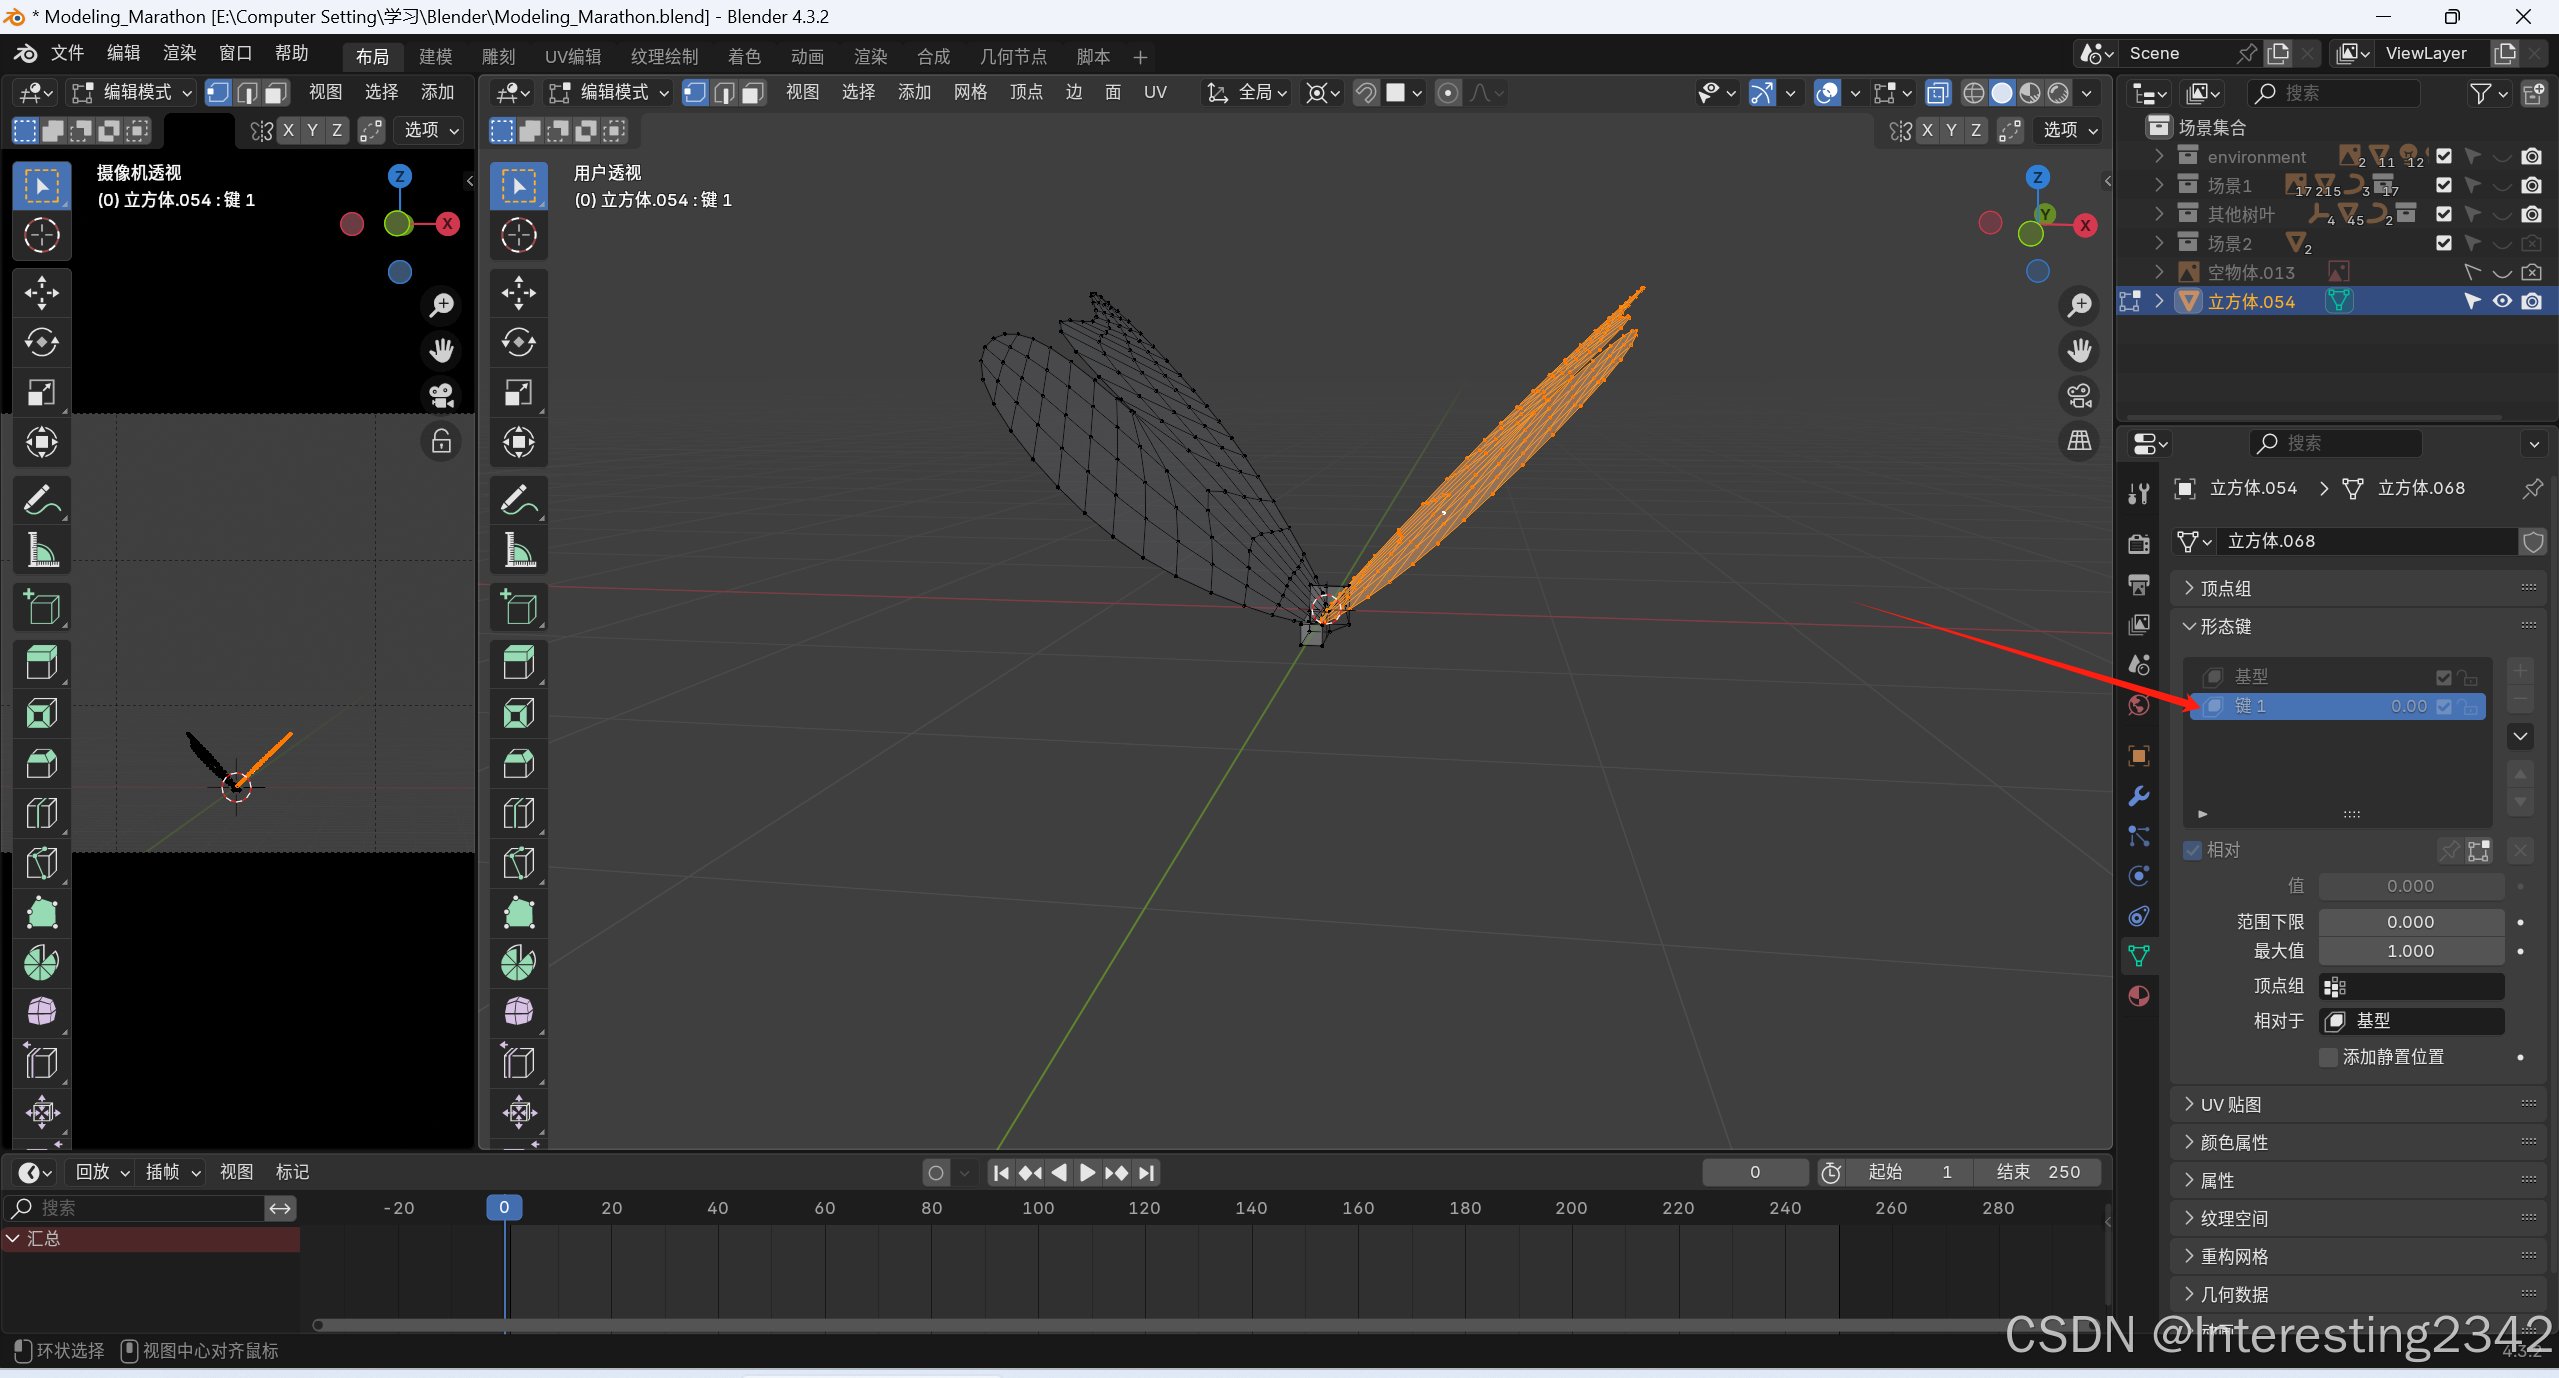This screenshot has height=1378, width=2559.
Task: Switch to perspective/orthographic grid view icon
Action: coord(2080,440)
